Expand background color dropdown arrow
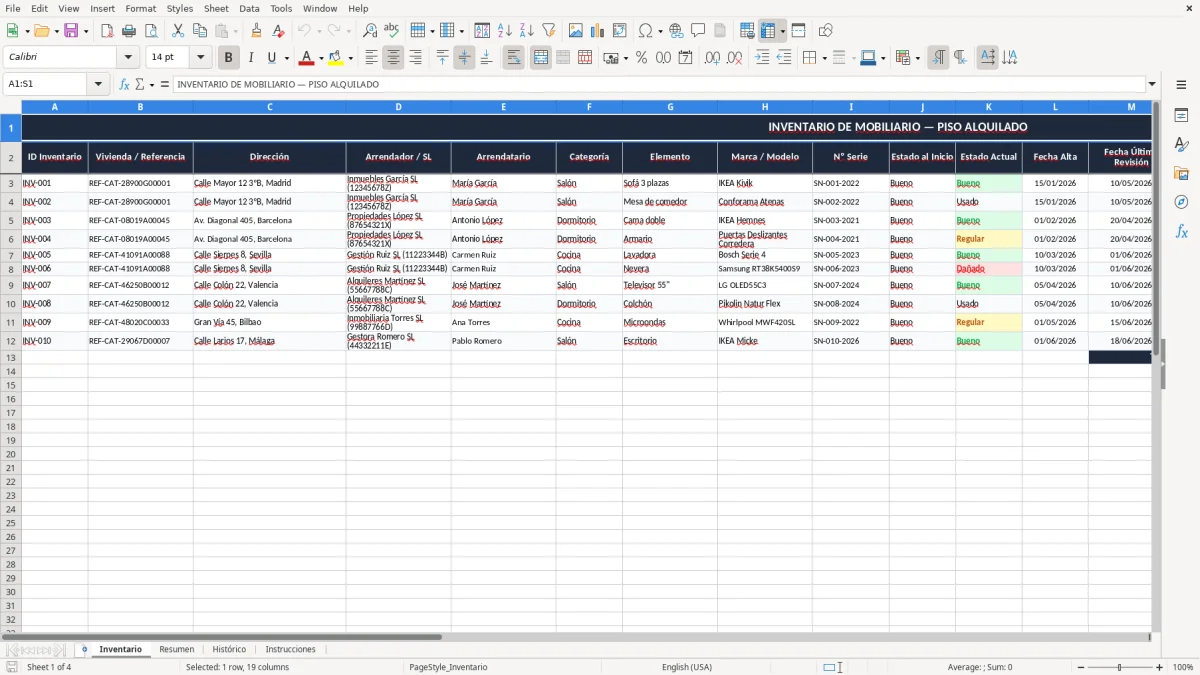This screenshot has width=1200, height=675. click(x=350, y=58)
